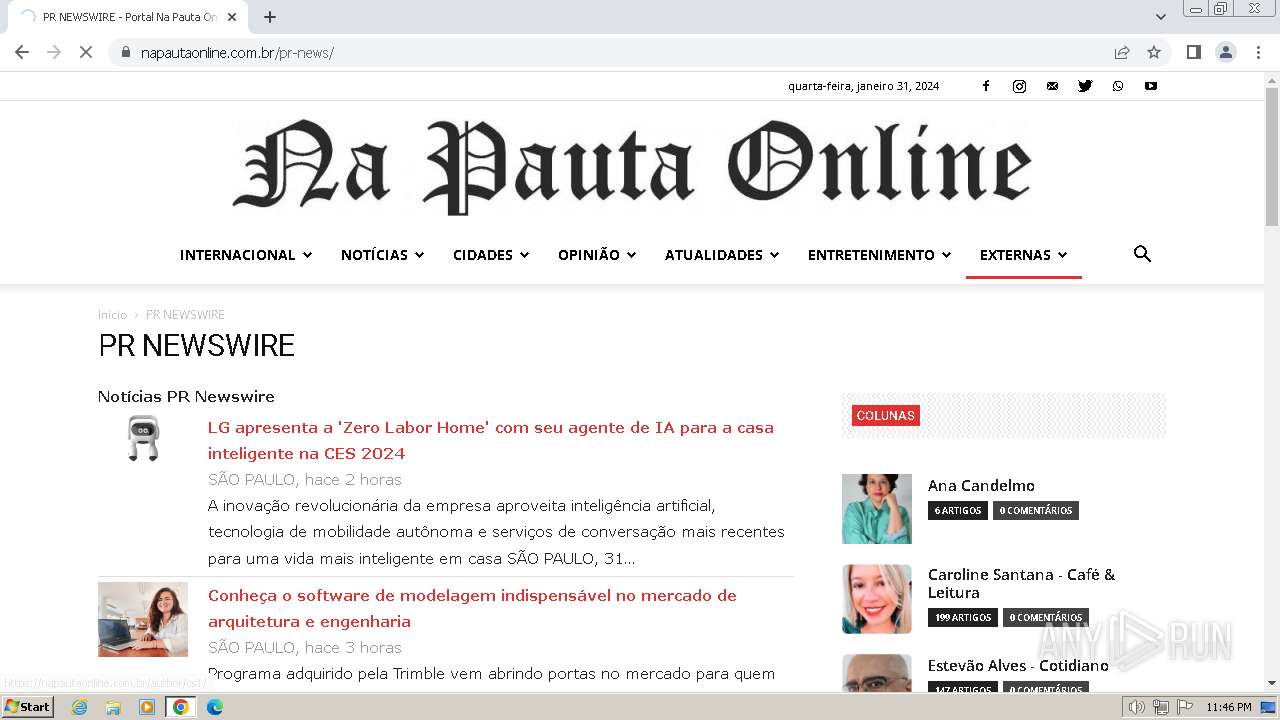This screenshot has height=720, width=1280.
Task: Expand the ATUALIDADES menu
Action: coord(722,255)
